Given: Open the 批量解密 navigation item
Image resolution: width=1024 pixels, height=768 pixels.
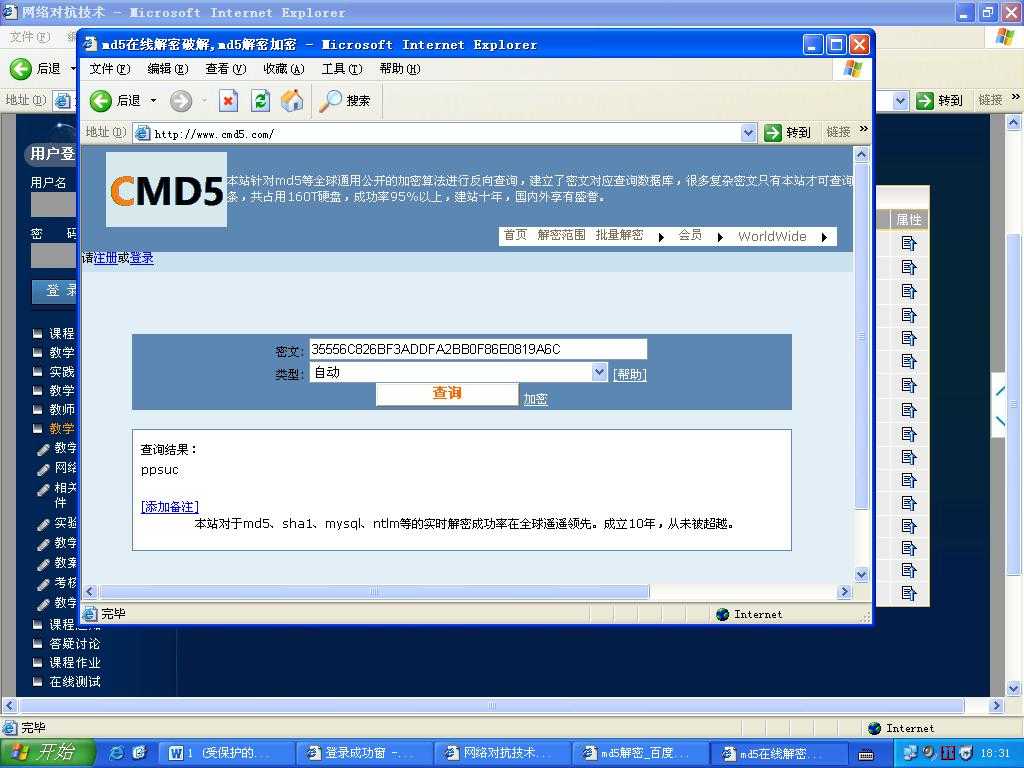Looking at the screenshot, I should pyautogui.click(x=619, y=235).
